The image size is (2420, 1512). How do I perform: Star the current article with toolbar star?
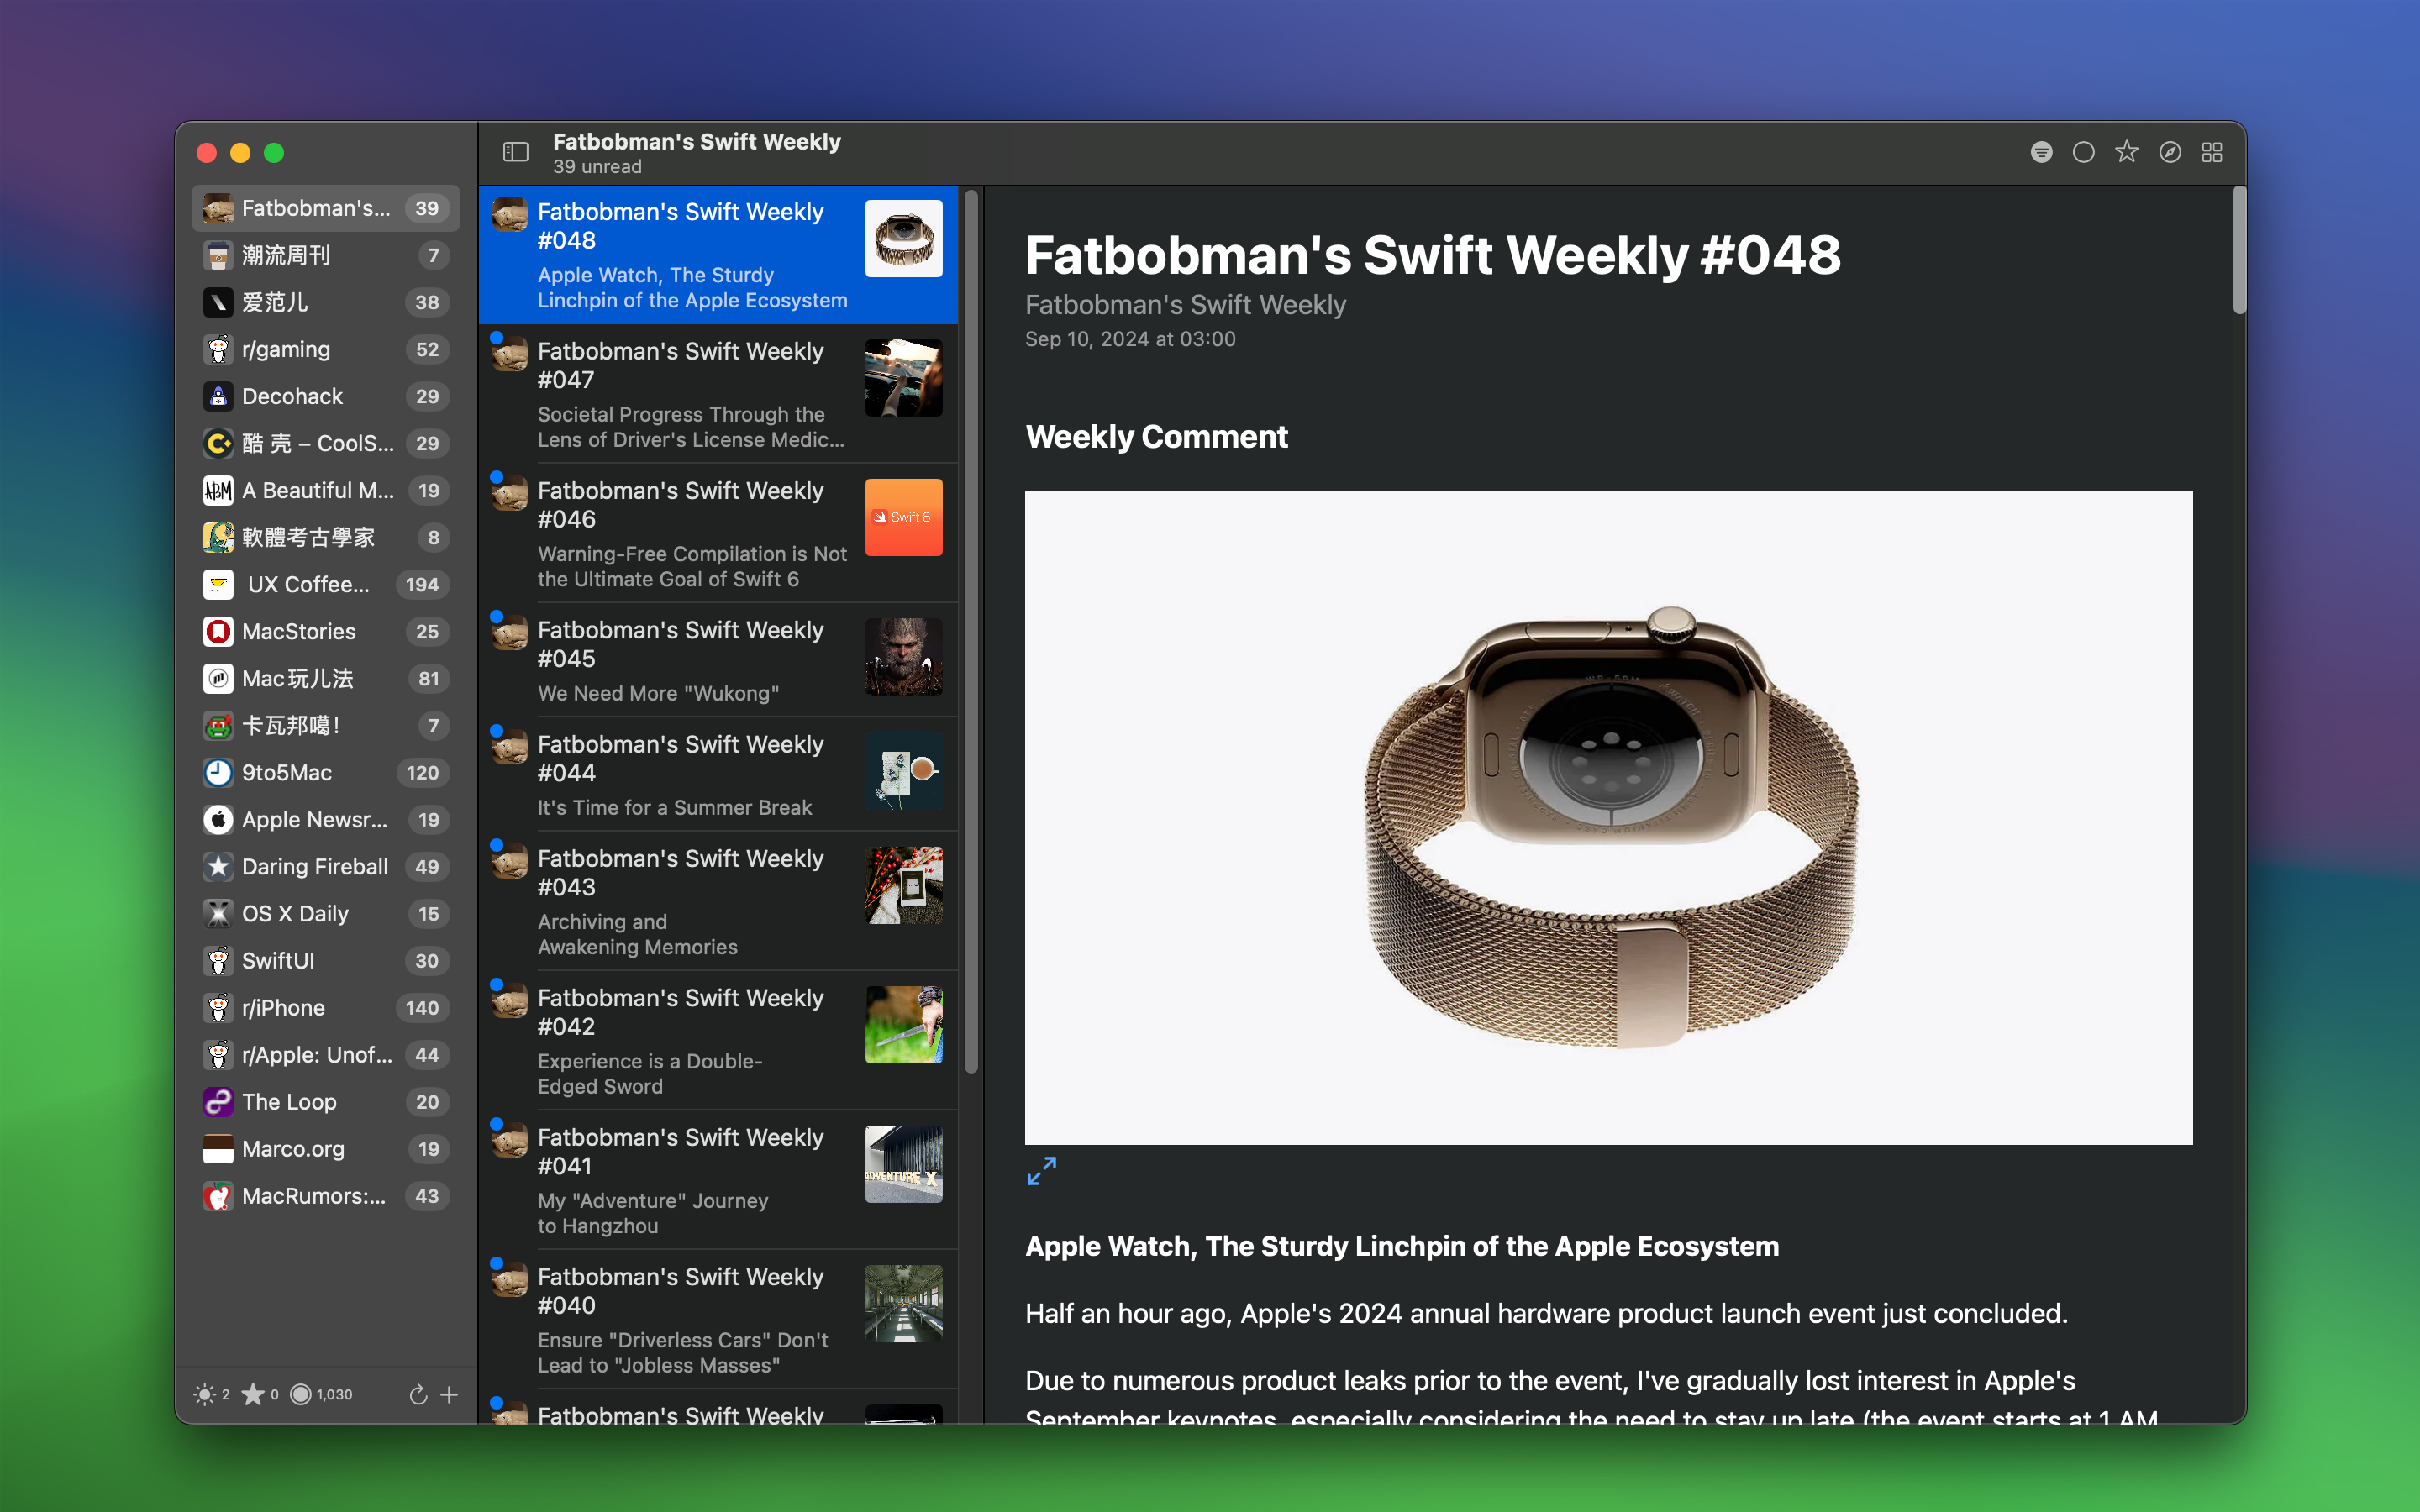[2126, 152]
